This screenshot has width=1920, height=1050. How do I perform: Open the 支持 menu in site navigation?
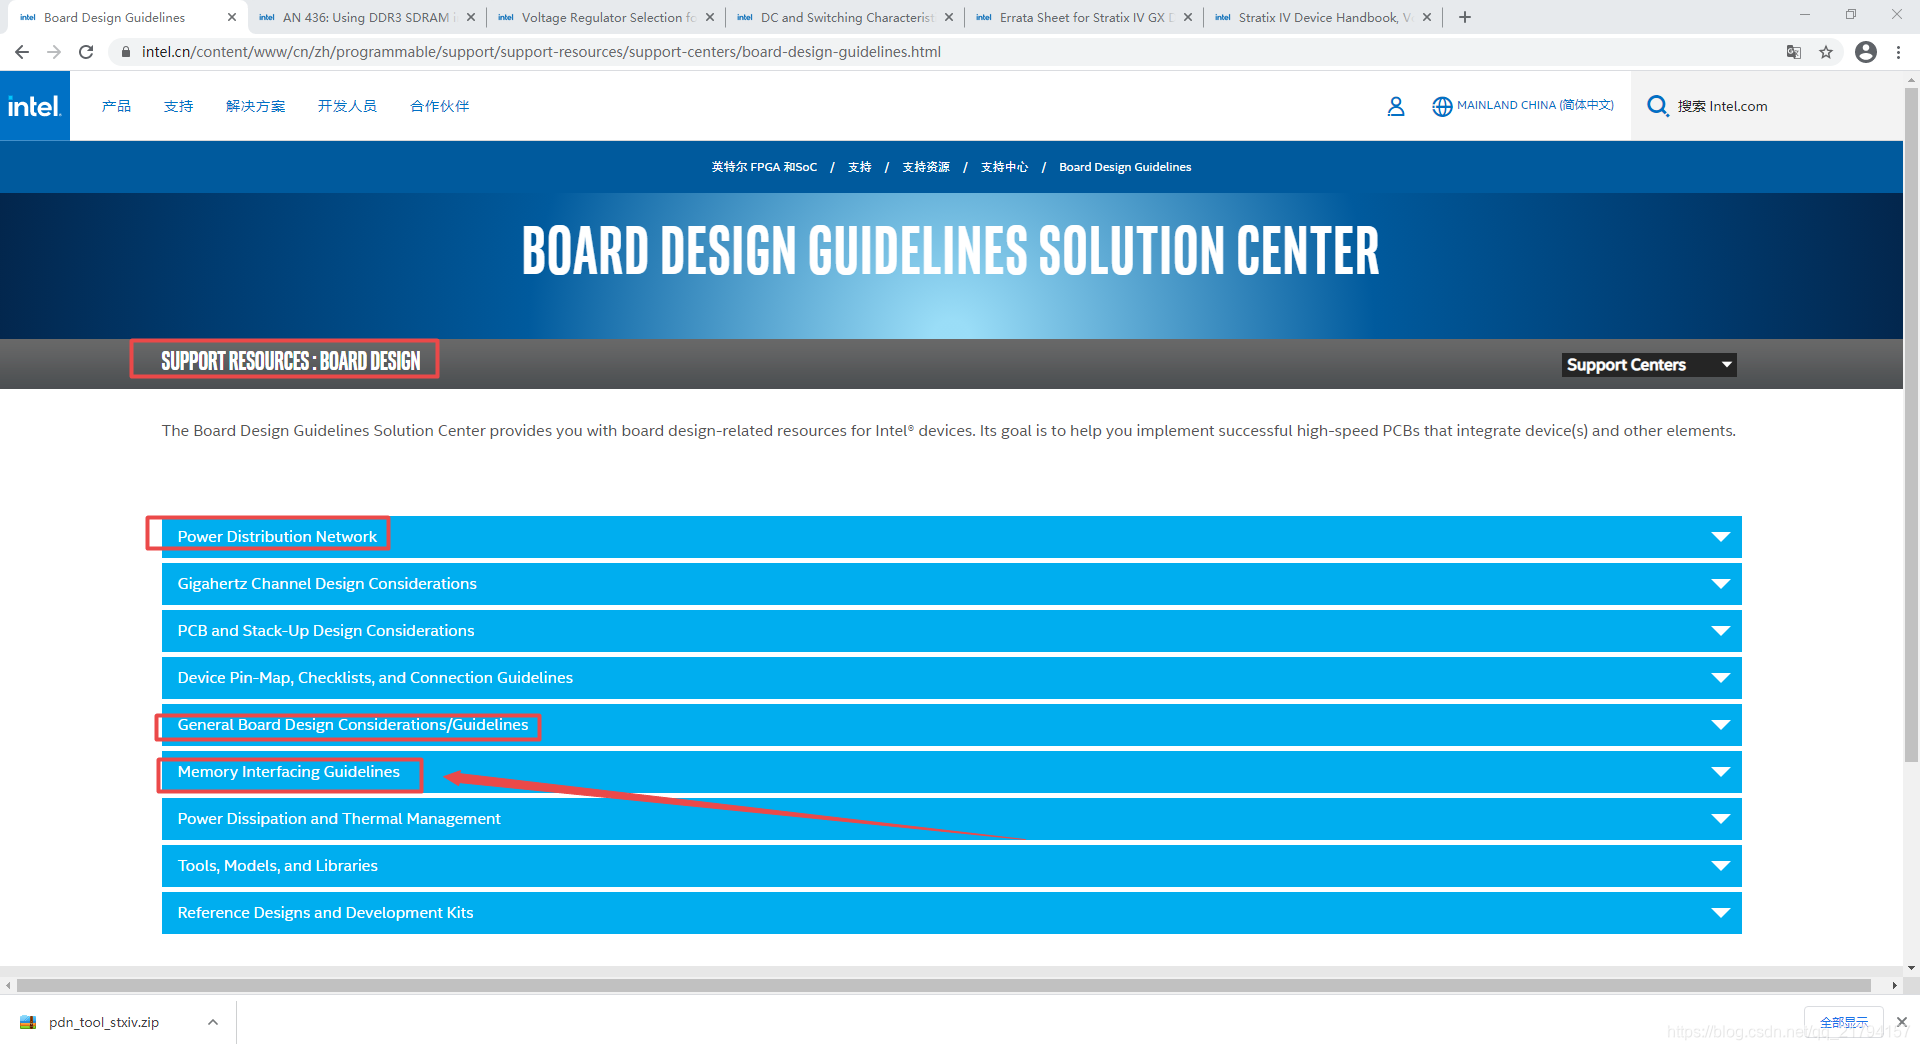pyautogui.click(x=178, y=106)
